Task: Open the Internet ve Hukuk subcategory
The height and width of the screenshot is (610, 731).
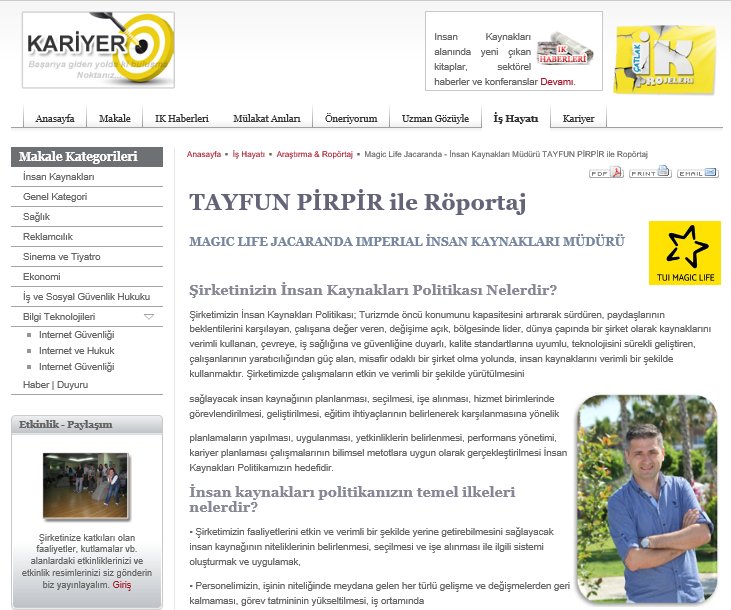Action: (77, 351)
